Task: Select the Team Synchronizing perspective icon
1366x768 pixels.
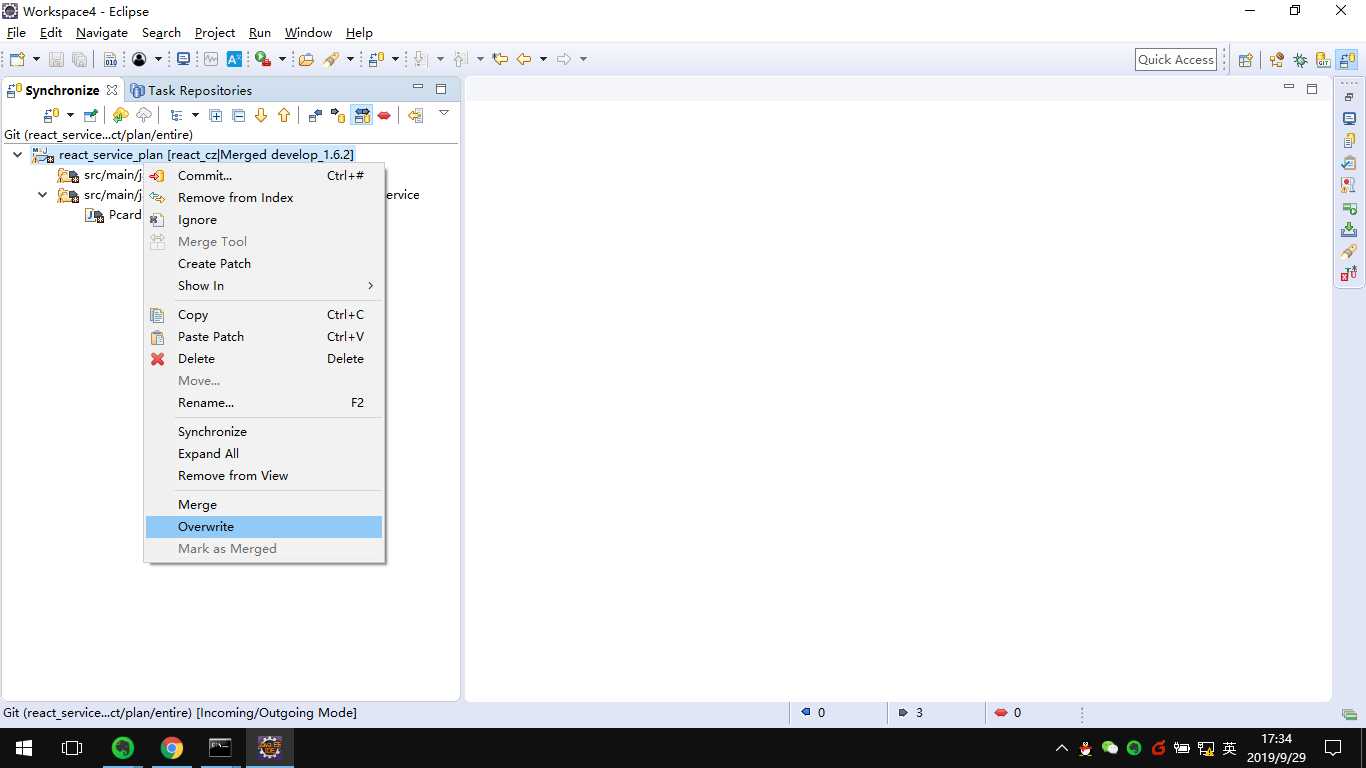Action: 1348,59
